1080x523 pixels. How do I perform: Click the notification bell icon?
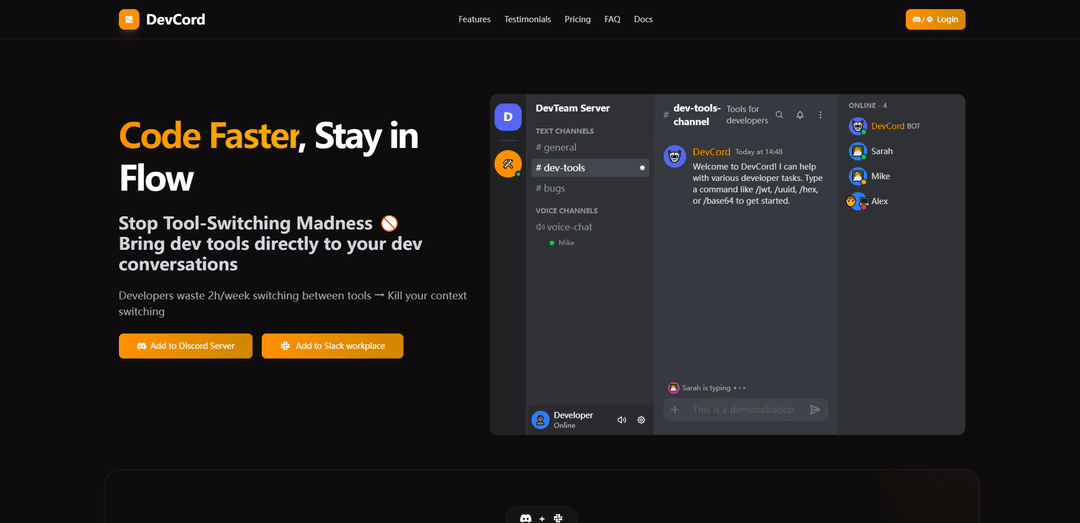800,115
